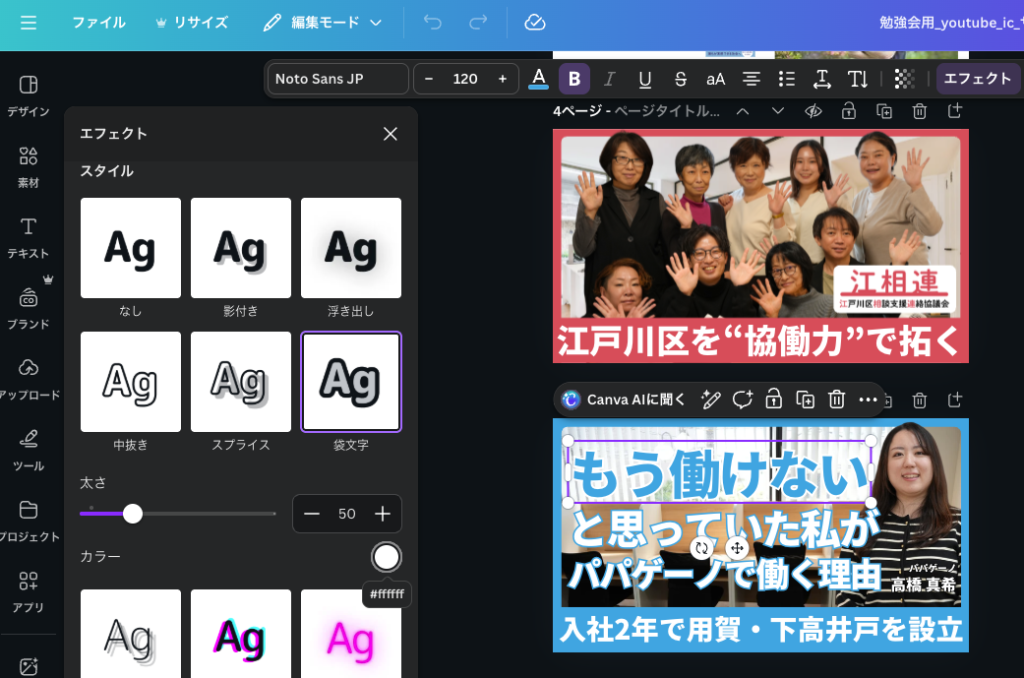
Task: Open the Noto Sans JP font dropdown
Action: coord(340,79)
